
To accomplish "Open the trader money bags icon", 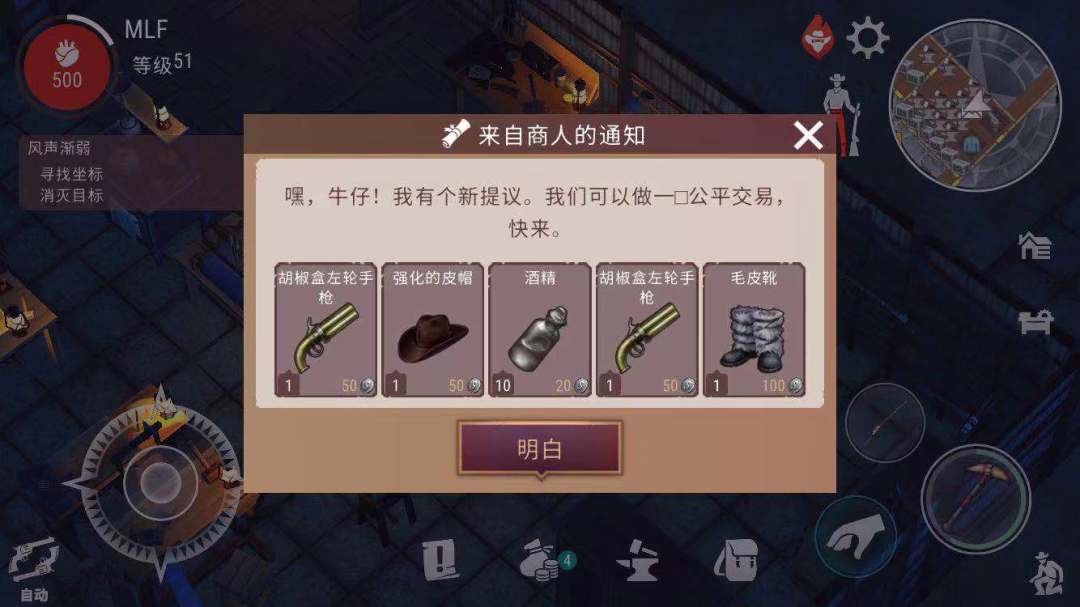I will [543, 560].
